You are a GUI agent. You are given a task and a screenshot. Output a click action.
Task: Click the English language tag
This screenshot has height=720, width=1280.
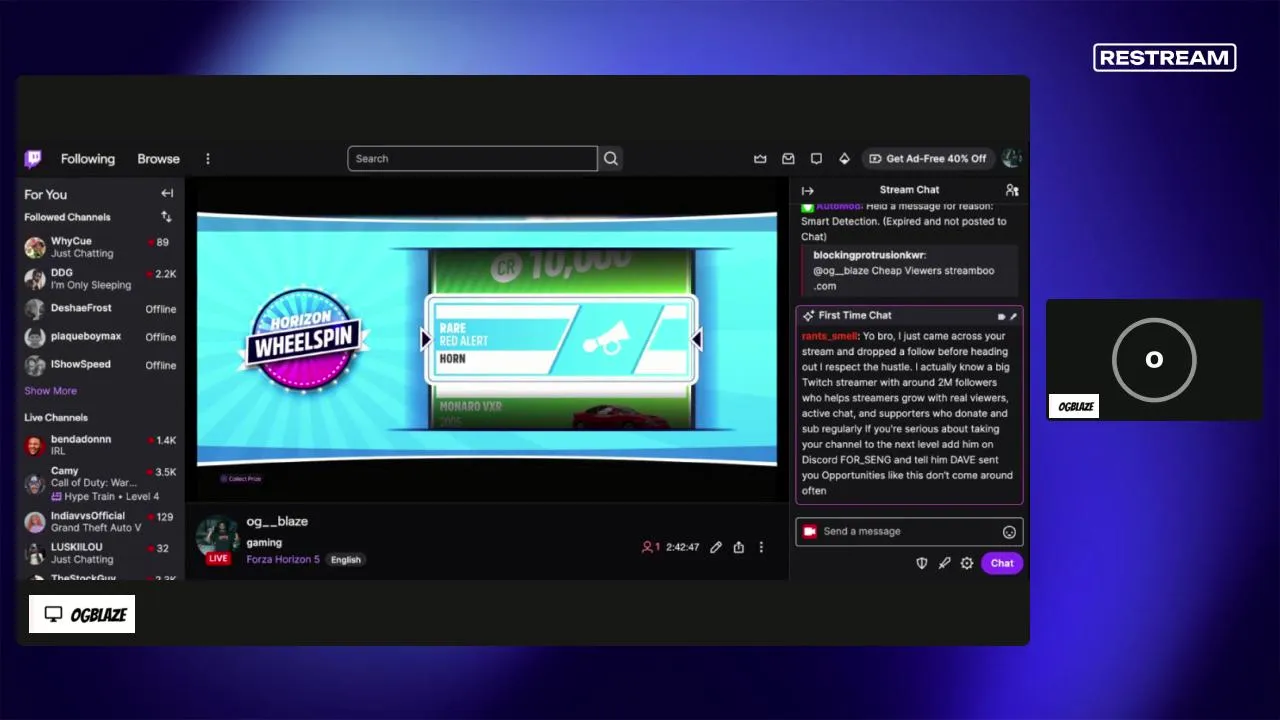tap(346, 559)
